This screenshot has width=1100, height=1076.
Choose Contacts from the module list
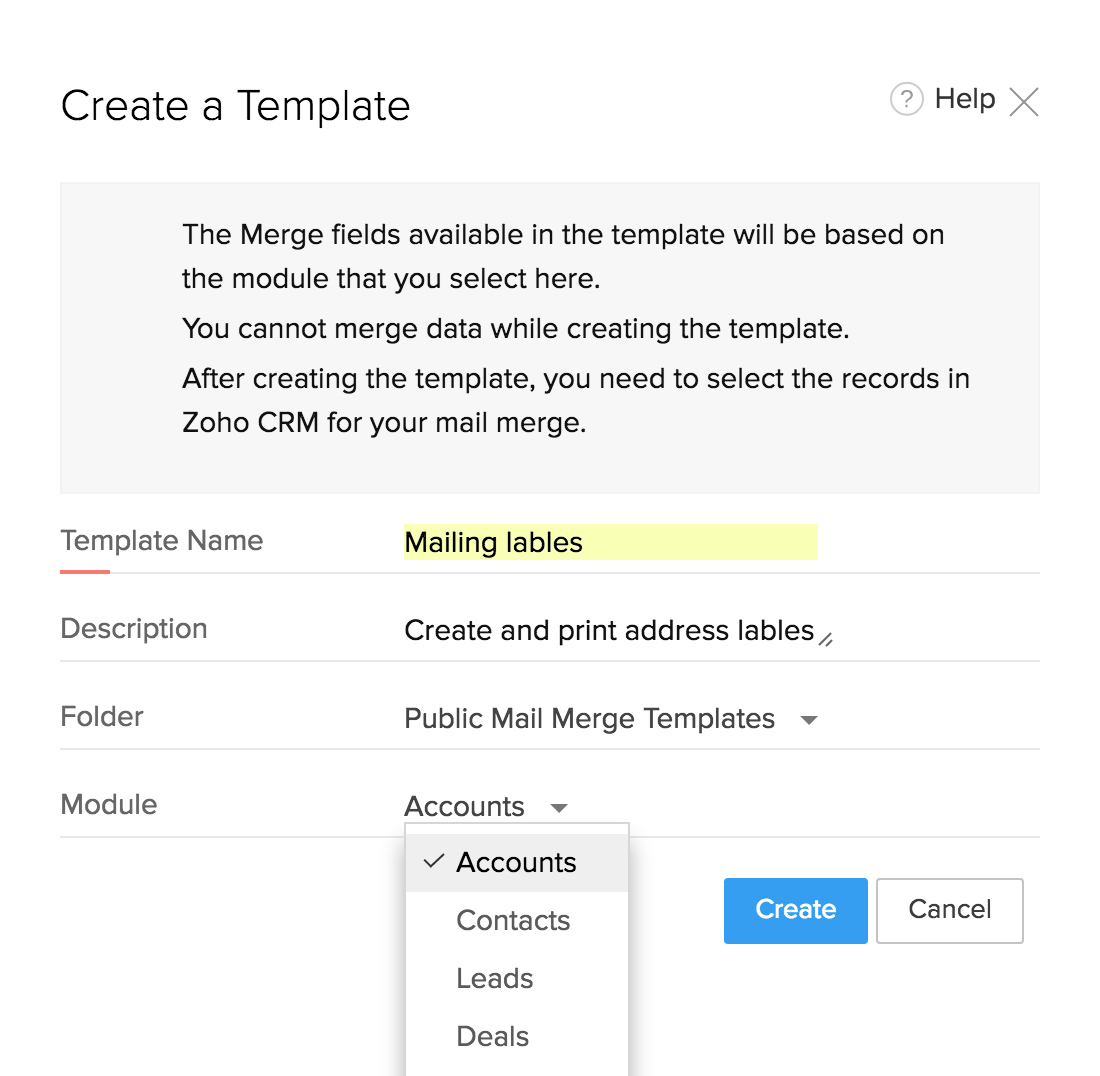513,921
